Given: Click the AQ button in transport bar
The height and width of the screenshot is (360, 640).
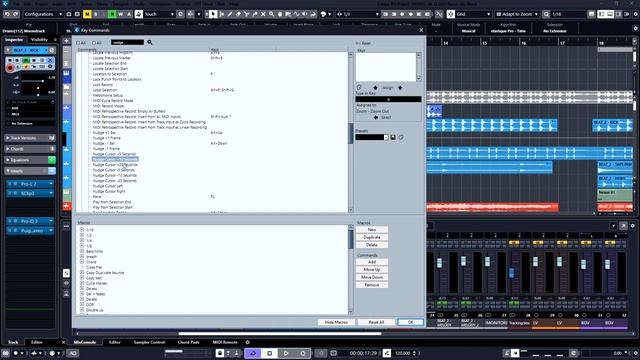Looking at the screenshot, I should click(73, 353).
